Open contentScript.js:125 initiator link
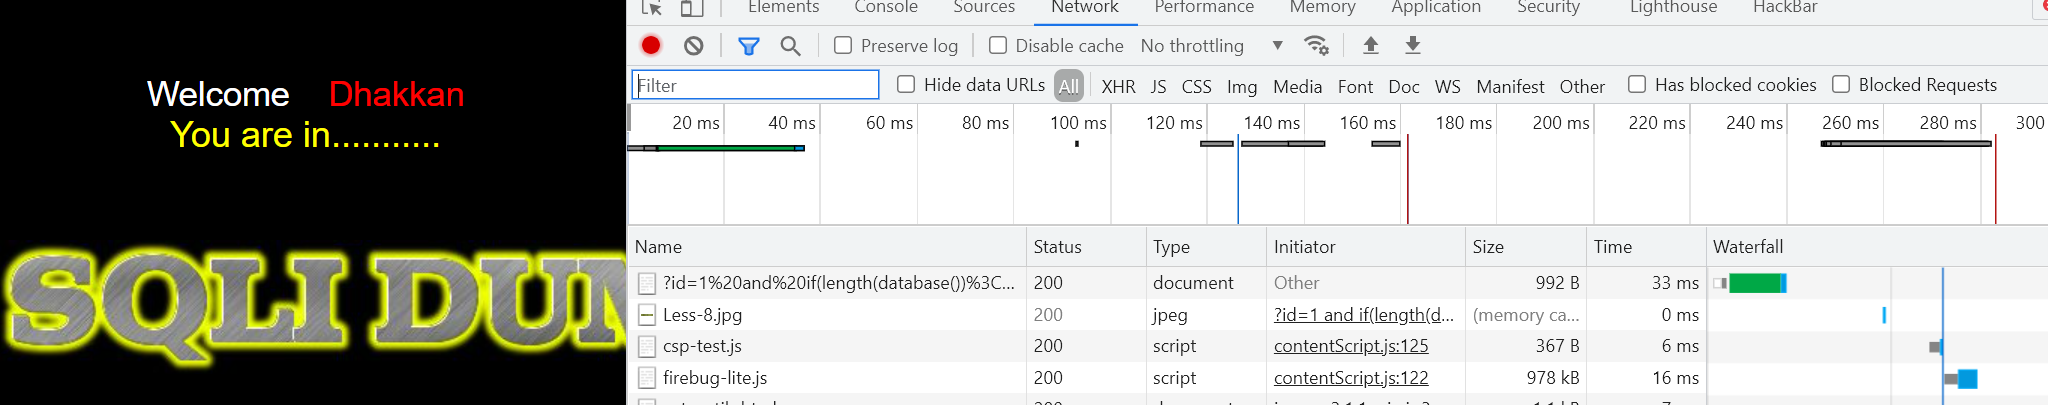Image resolution: width=2048 pixels, height=405 pixels. tap(1350, 346)
